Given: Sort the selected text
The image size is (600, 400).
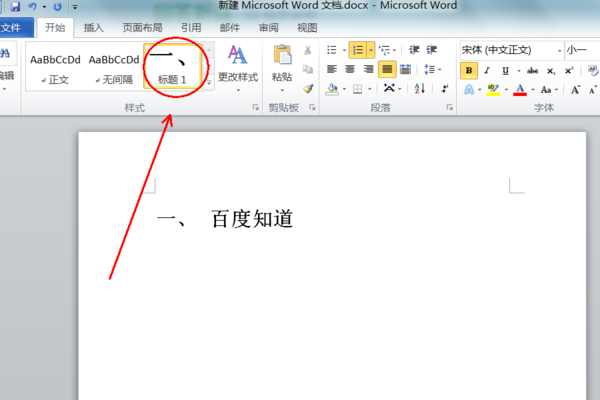Looking at the screenshot, I should 420,89.
